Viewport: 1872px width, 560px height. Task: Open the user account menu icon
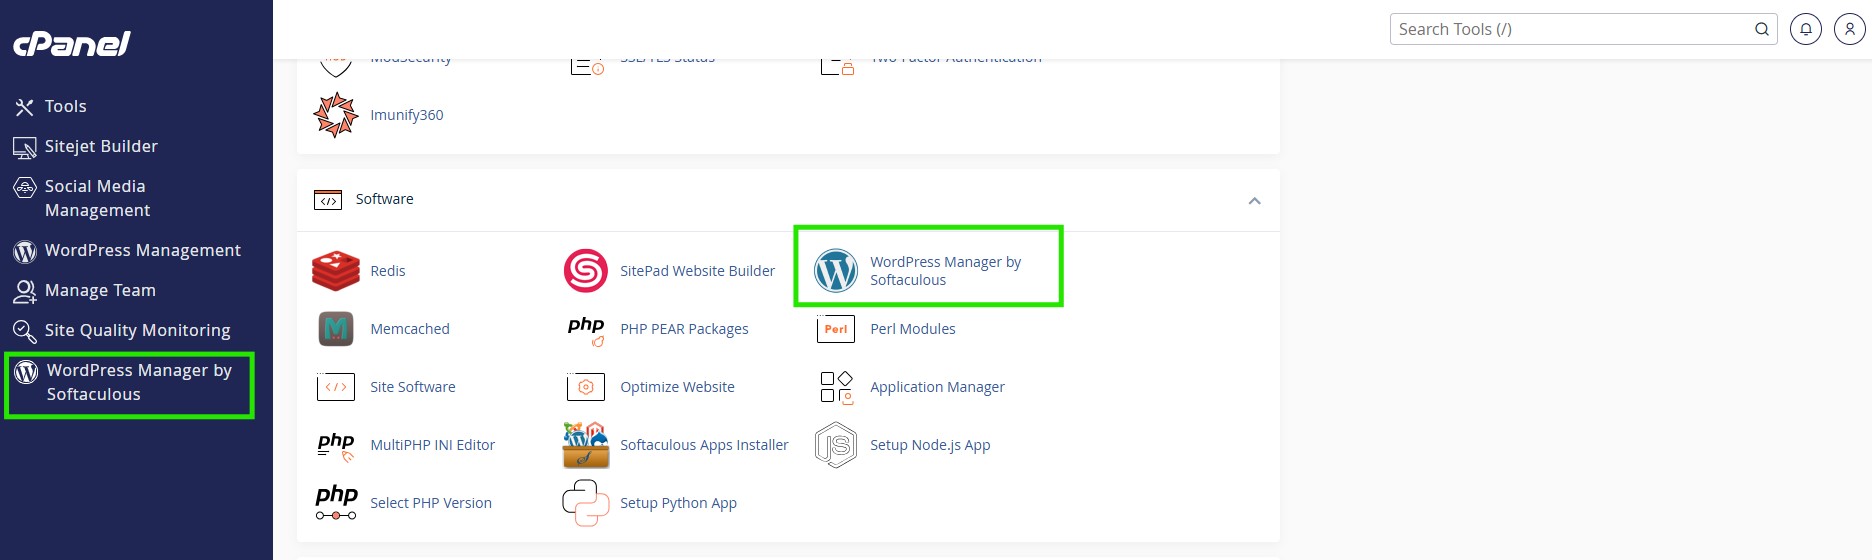[1850, 29]
